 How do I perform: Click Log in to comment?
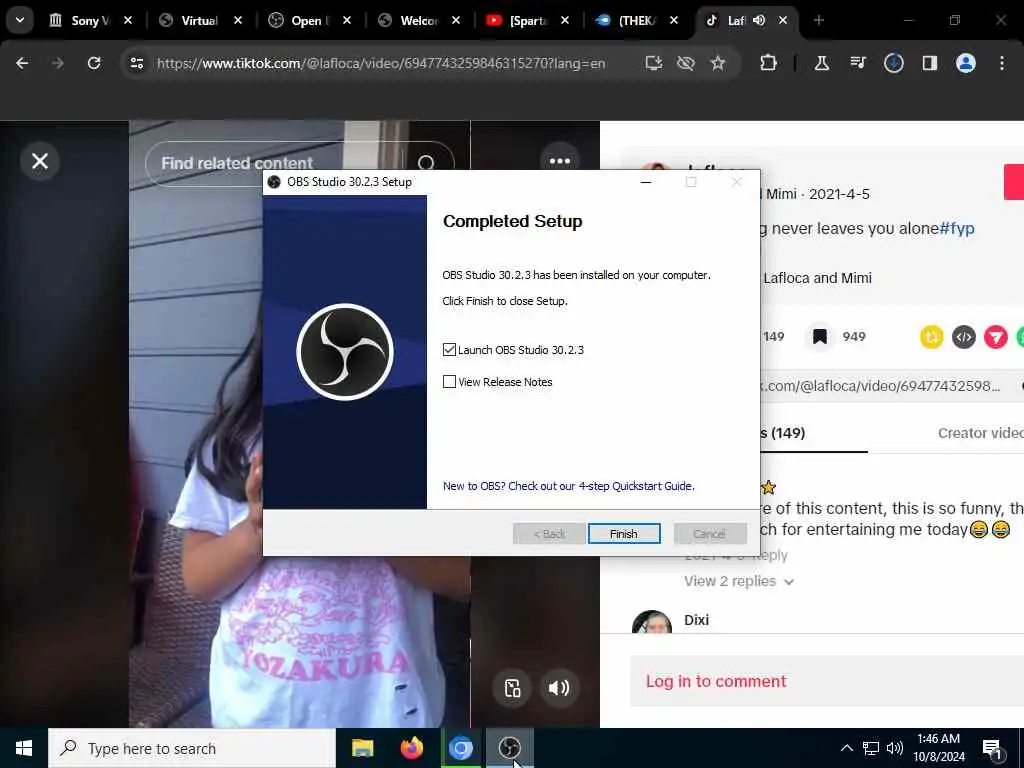716,681
